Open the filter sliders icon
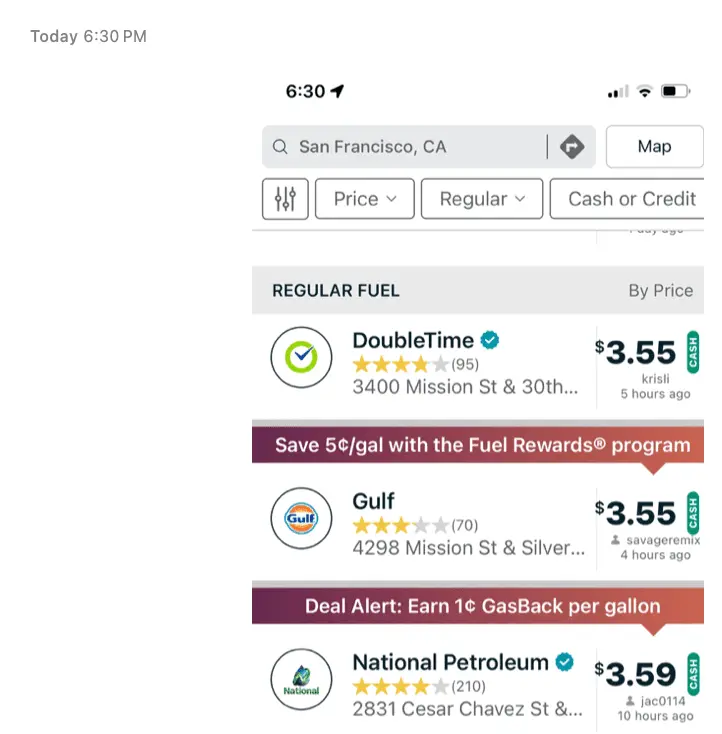 (x=285, y=199)
